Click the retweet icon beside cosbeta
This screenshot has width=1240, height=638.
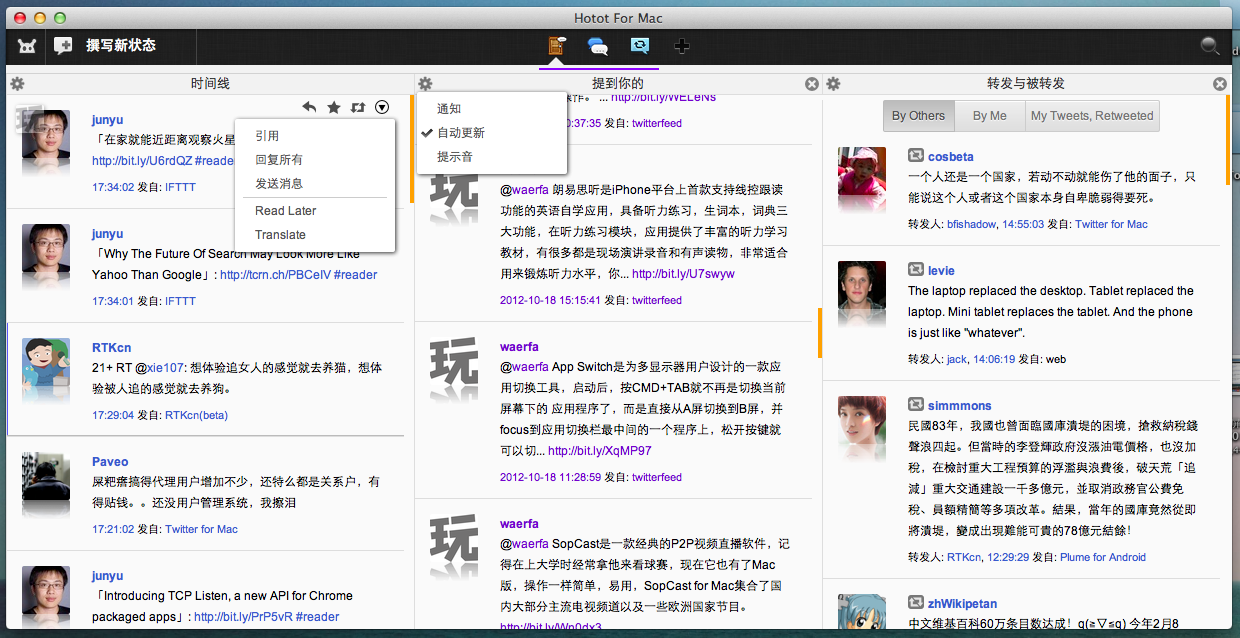915,156
